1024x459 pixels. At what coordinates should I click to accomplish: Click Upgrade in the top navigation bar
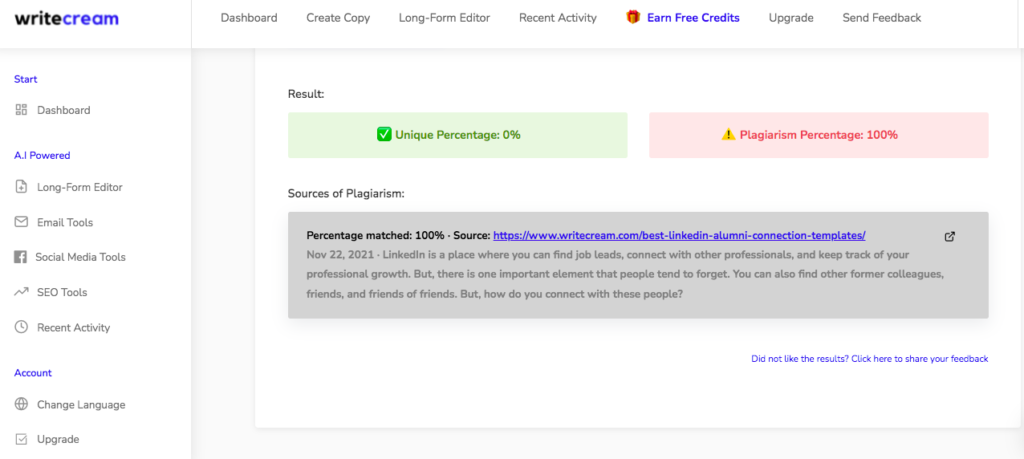(791, 18)
